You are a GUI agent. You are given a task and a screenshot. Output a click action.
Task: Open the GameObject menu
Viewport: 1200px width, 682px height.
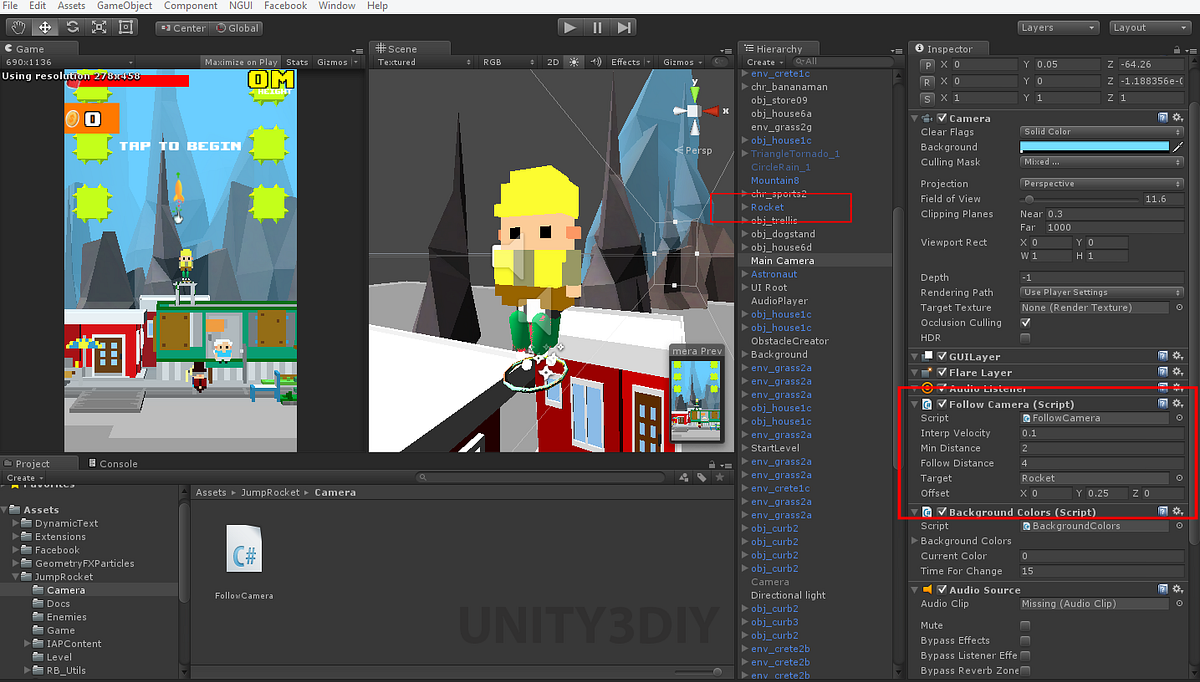(x=126, y=5)
